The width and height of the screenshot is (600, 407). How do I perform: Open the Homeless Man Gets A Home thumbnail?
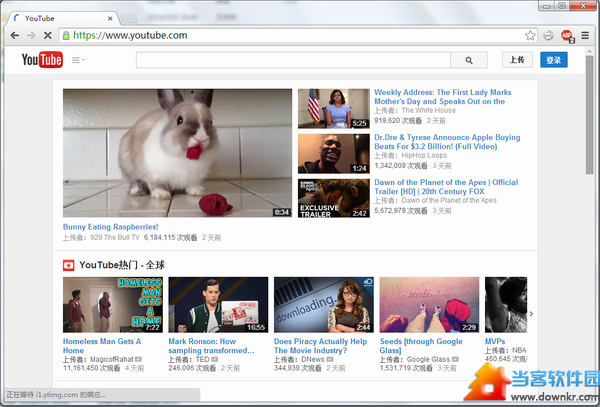[x=113, y=305]
